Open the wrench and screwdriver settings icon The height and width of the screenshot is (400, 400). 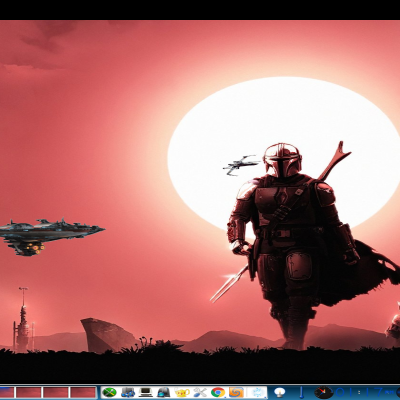pos(200,392)
